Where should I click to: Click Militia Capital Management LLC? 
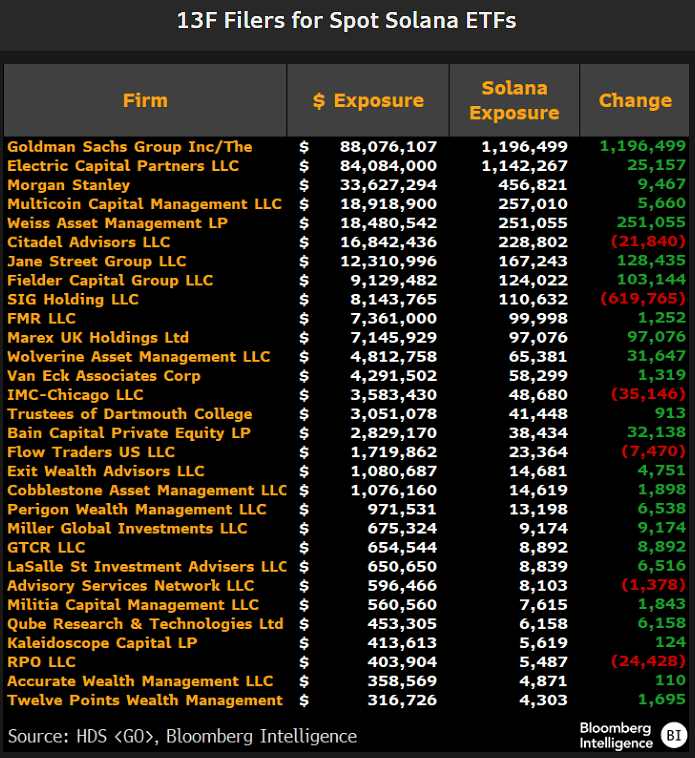(133, 605)
